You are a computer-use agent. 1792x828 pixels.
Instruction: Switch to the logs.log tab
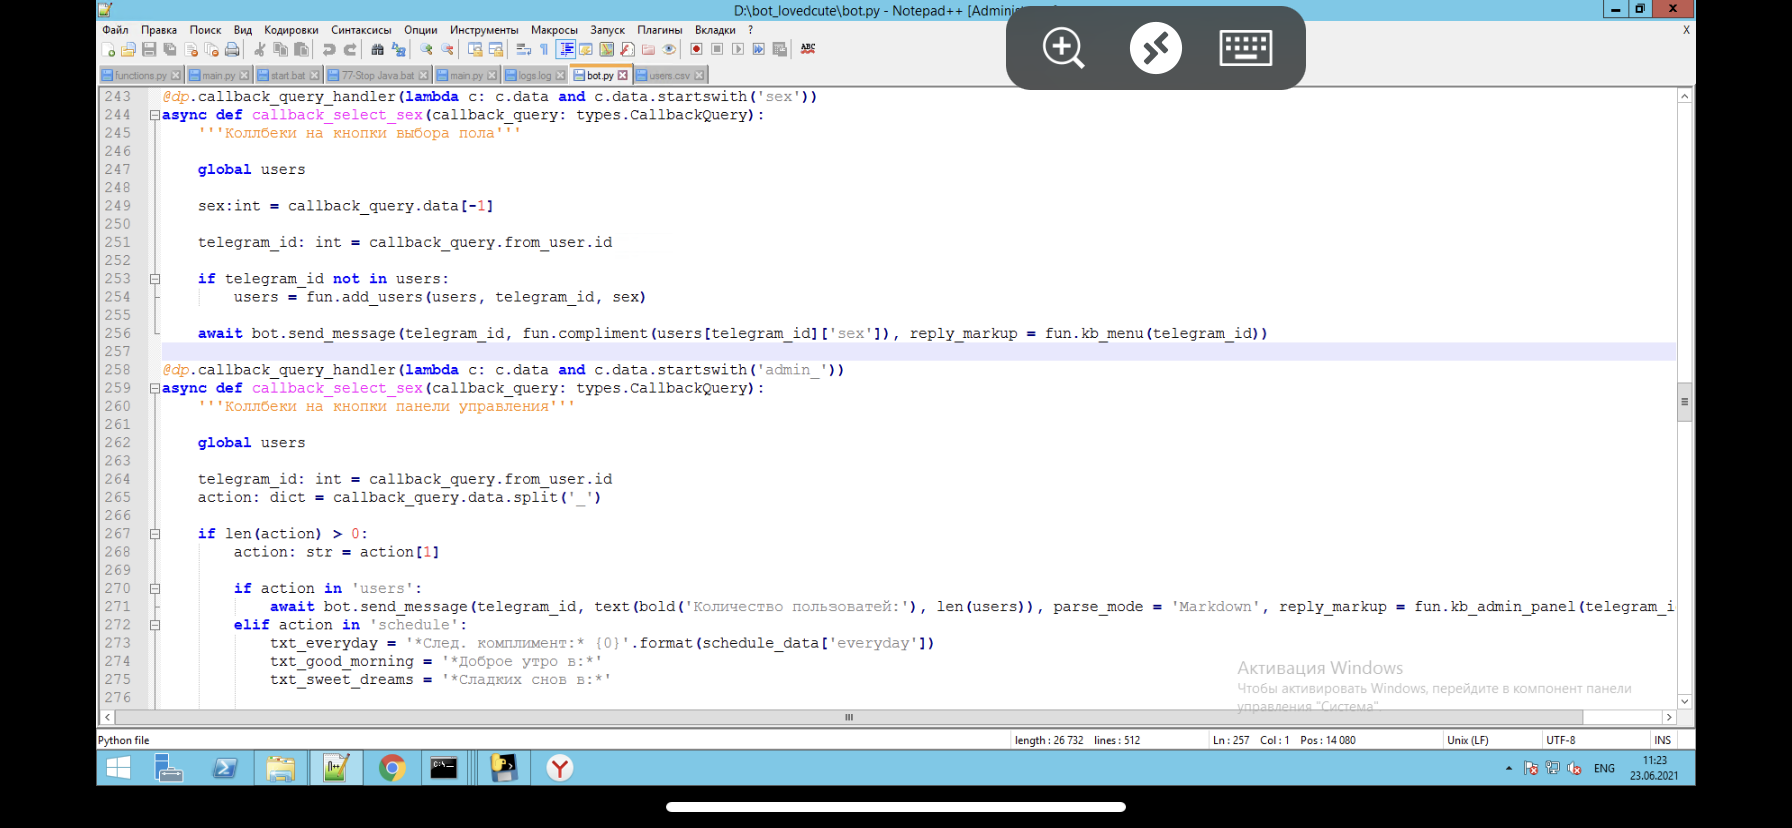point(535,75)
